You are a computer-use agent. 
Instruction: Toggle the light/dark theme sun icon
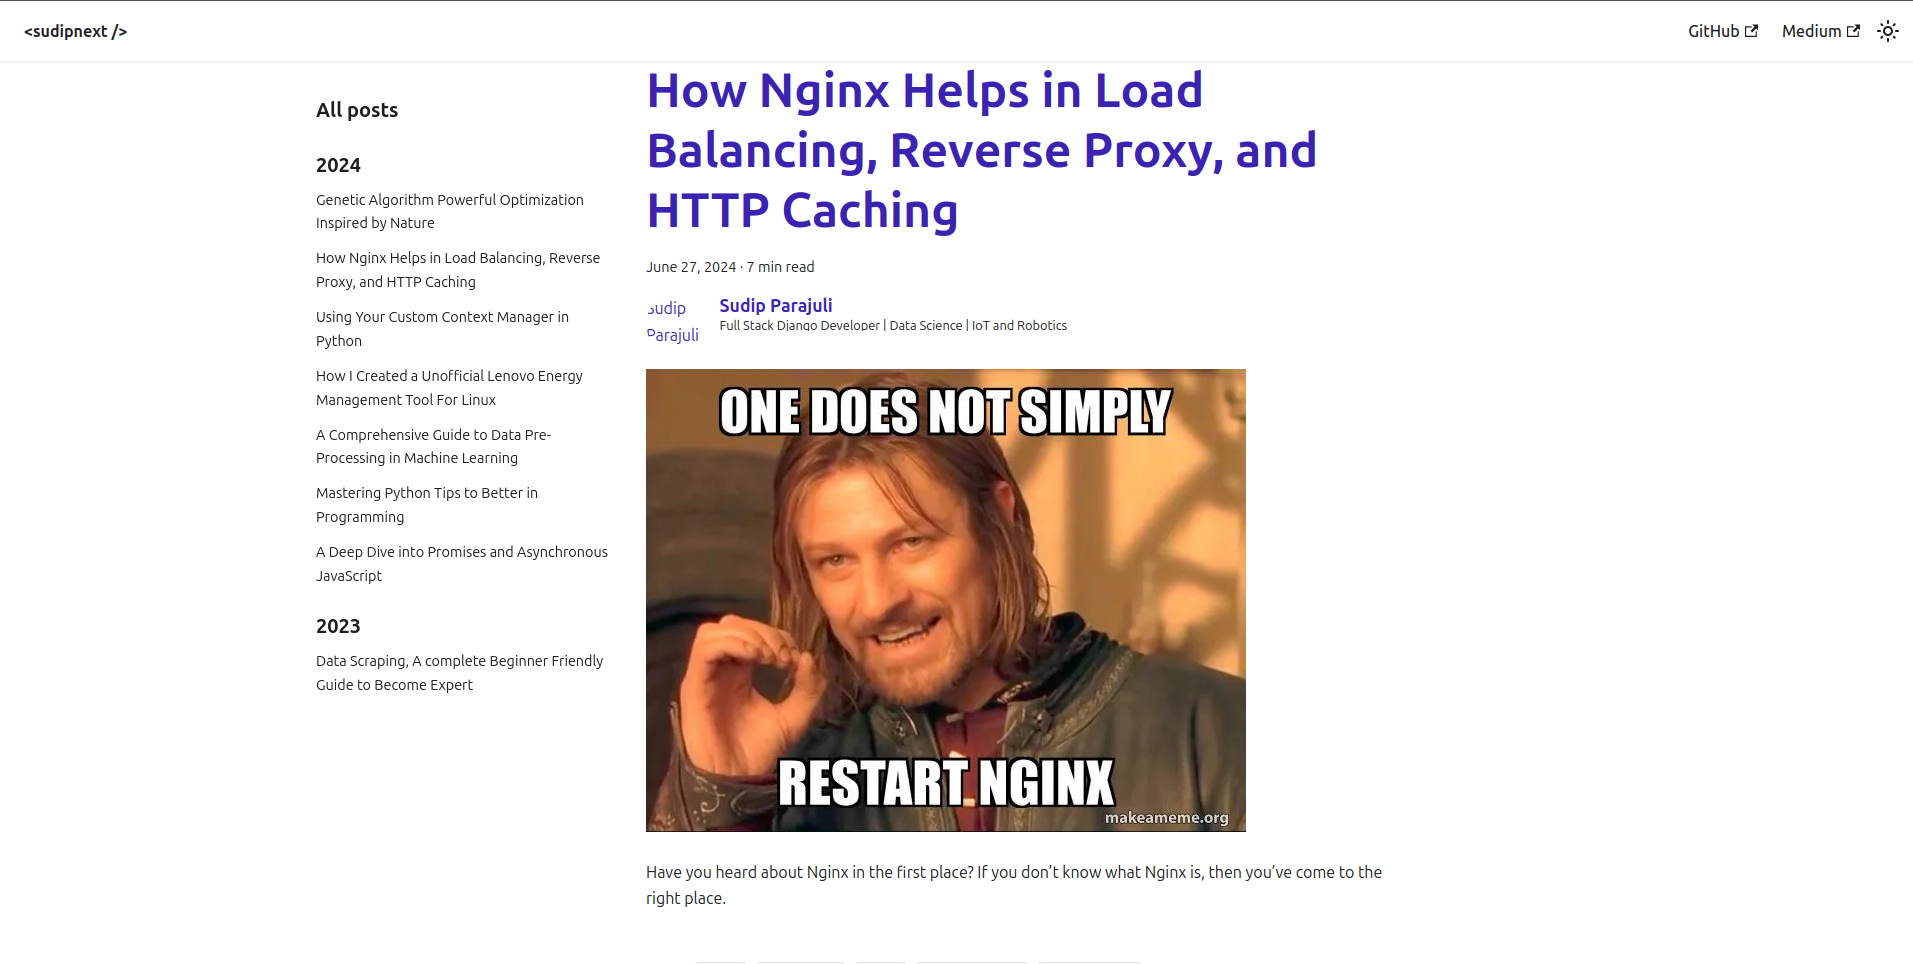pyautogui.click(x=1887, y=31)
